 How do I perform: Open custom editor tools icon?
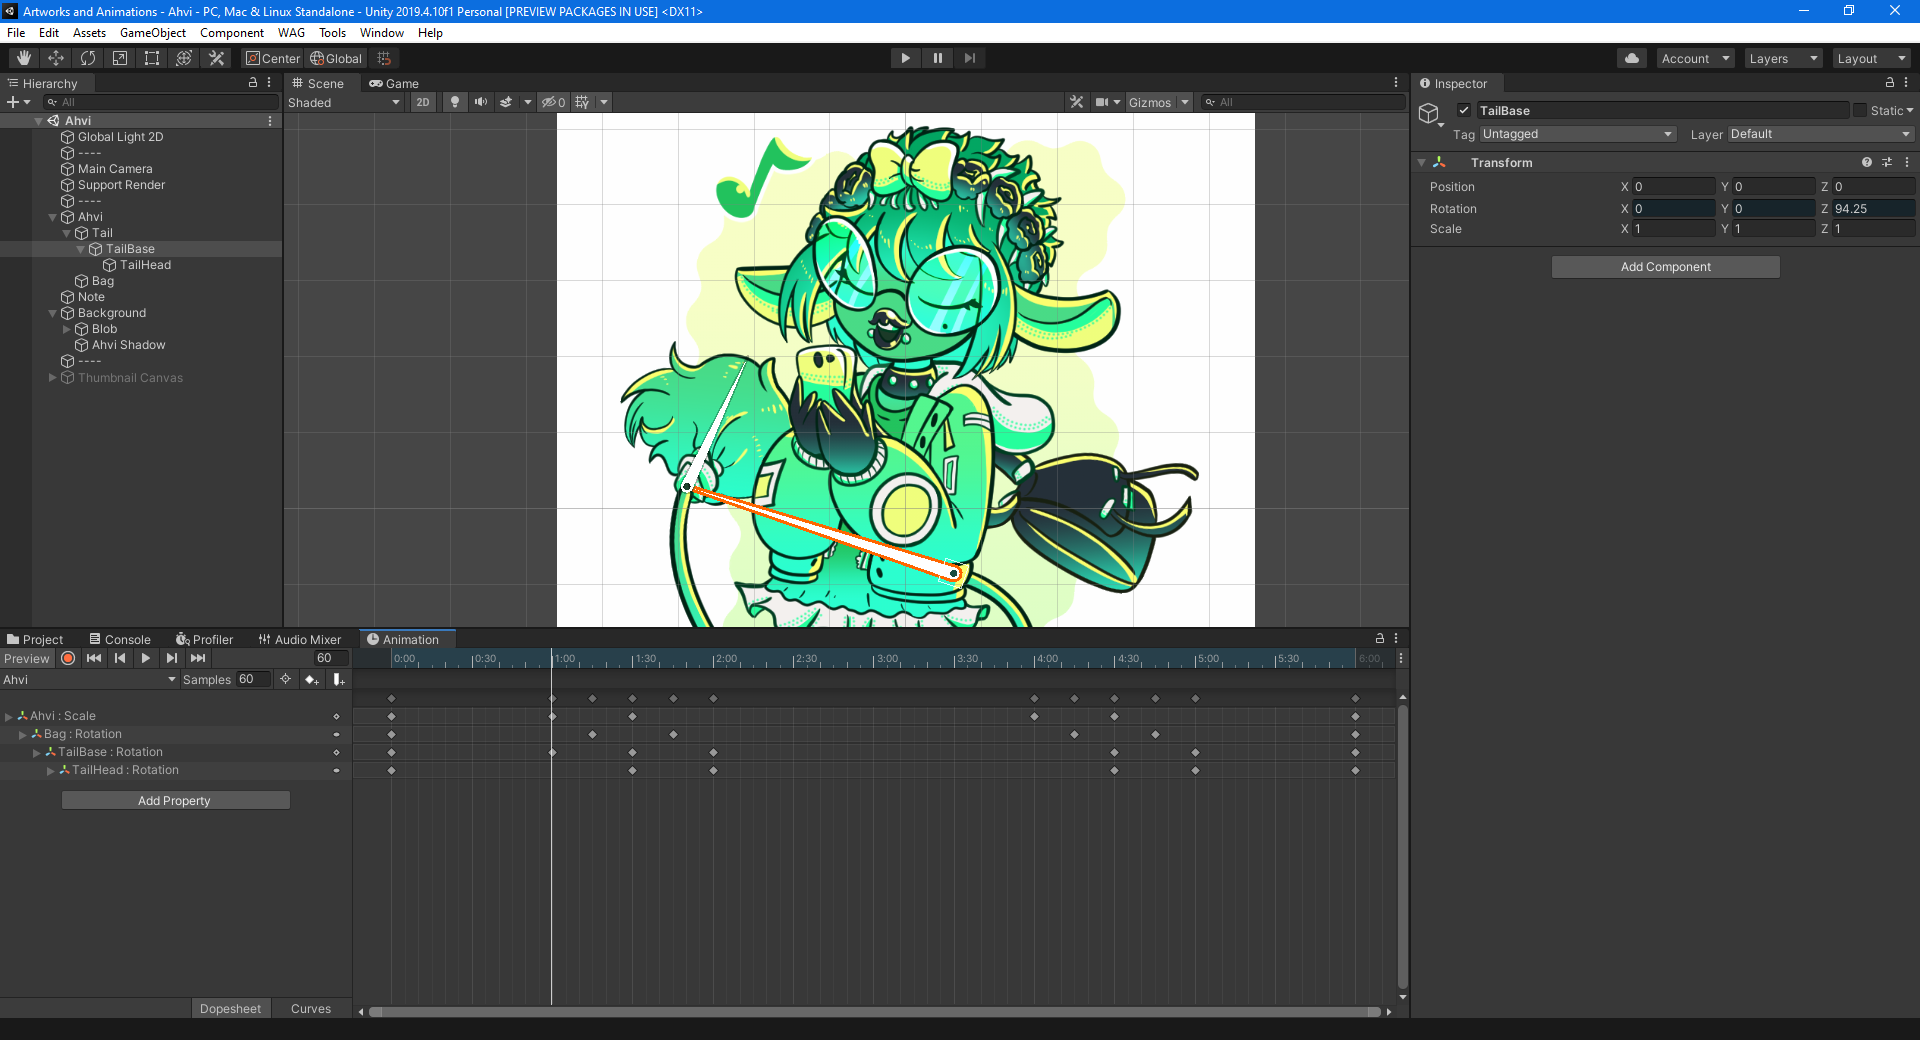216,58
